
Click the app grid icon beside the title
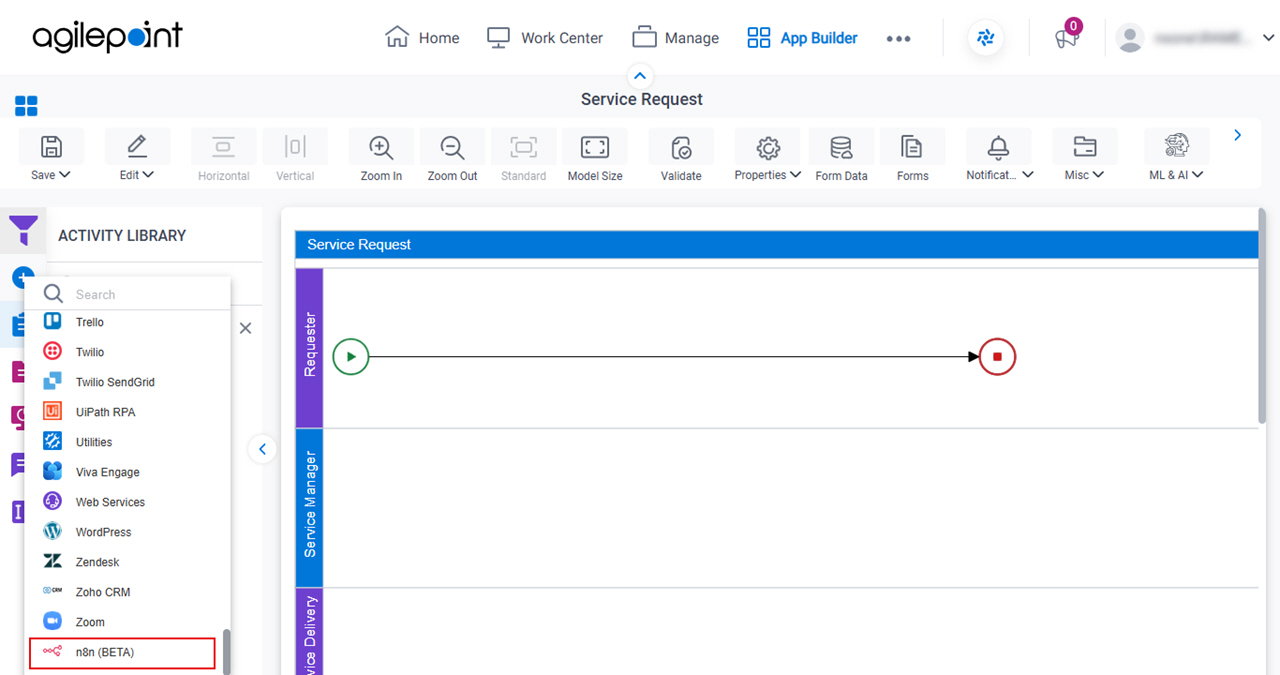point(26,106)
